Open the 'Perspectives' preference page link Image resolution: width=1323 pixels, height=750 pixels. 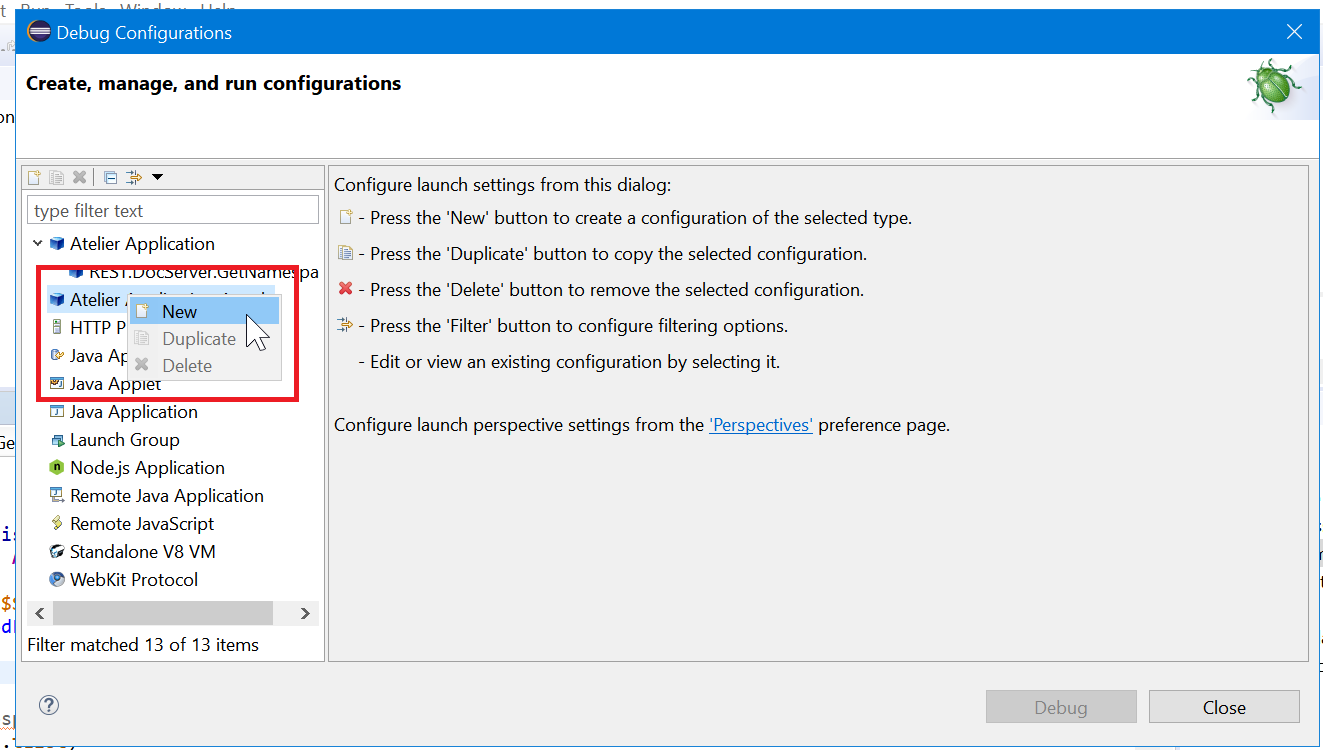760,425
